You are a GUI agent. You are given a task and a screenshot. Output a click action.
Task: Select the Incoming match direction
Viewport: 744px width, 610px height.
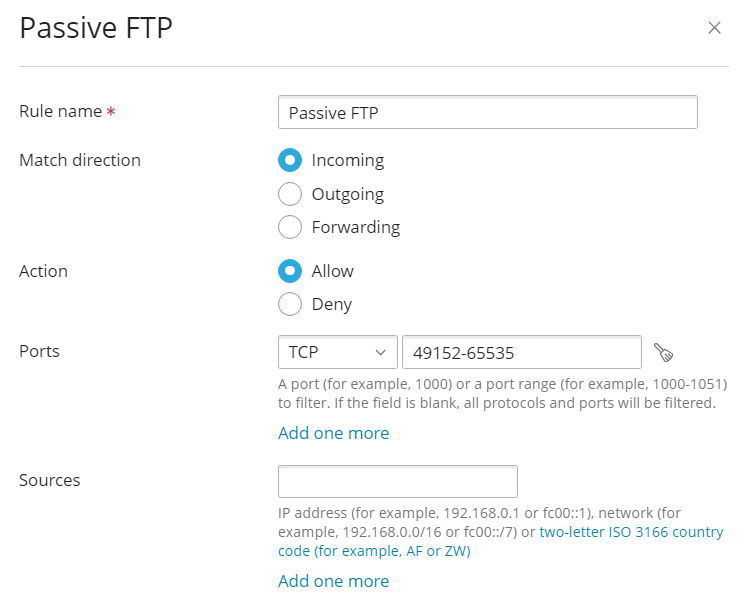290,160
